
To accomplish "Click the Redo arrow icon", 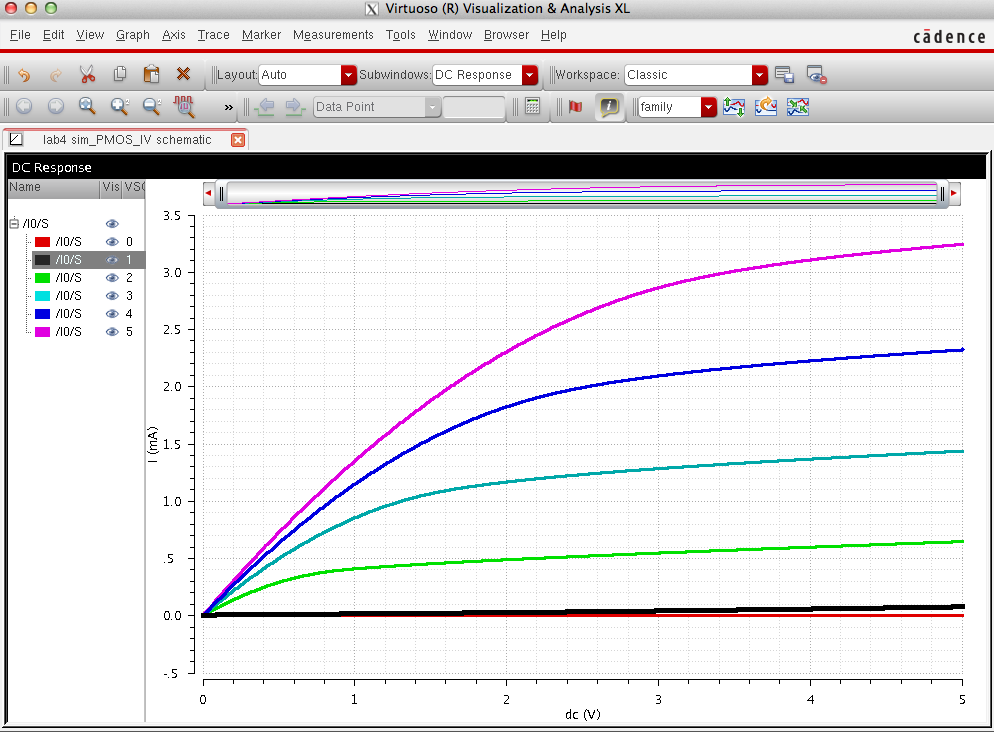I will 56,75.
